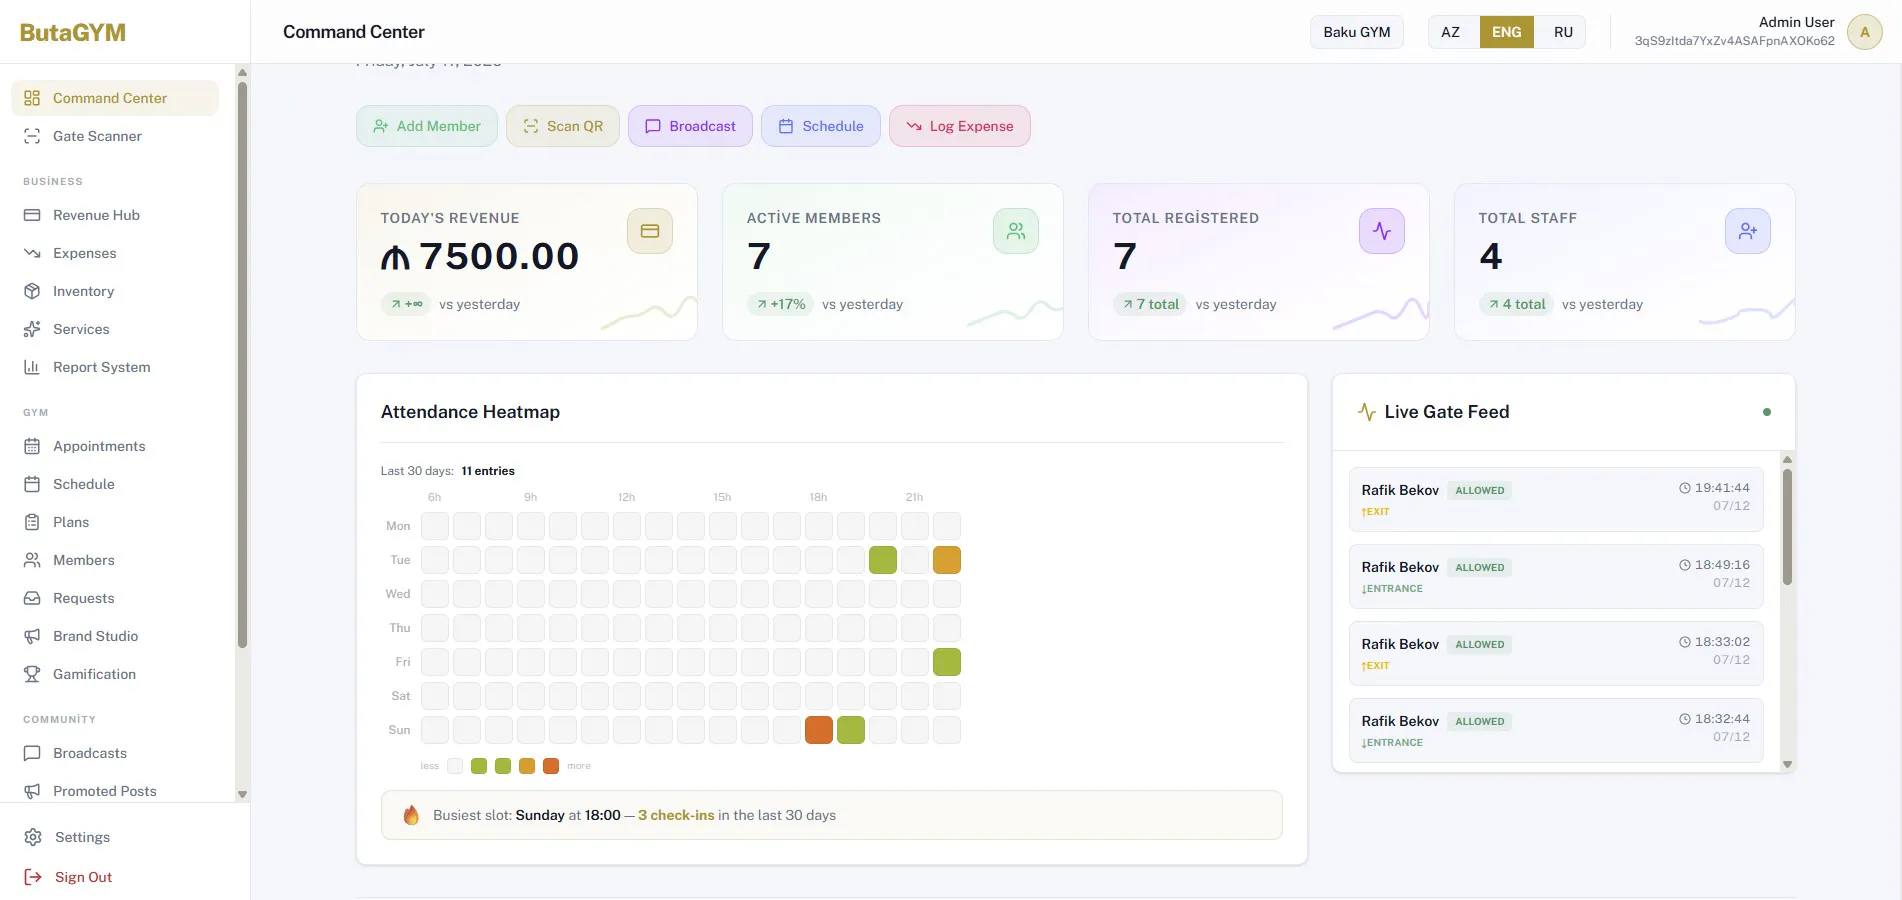Click the Promoted Posts megaphone icon
The height and width of the screenshot is (900, 1902).
pyautogui.click(x=32, y=791)
